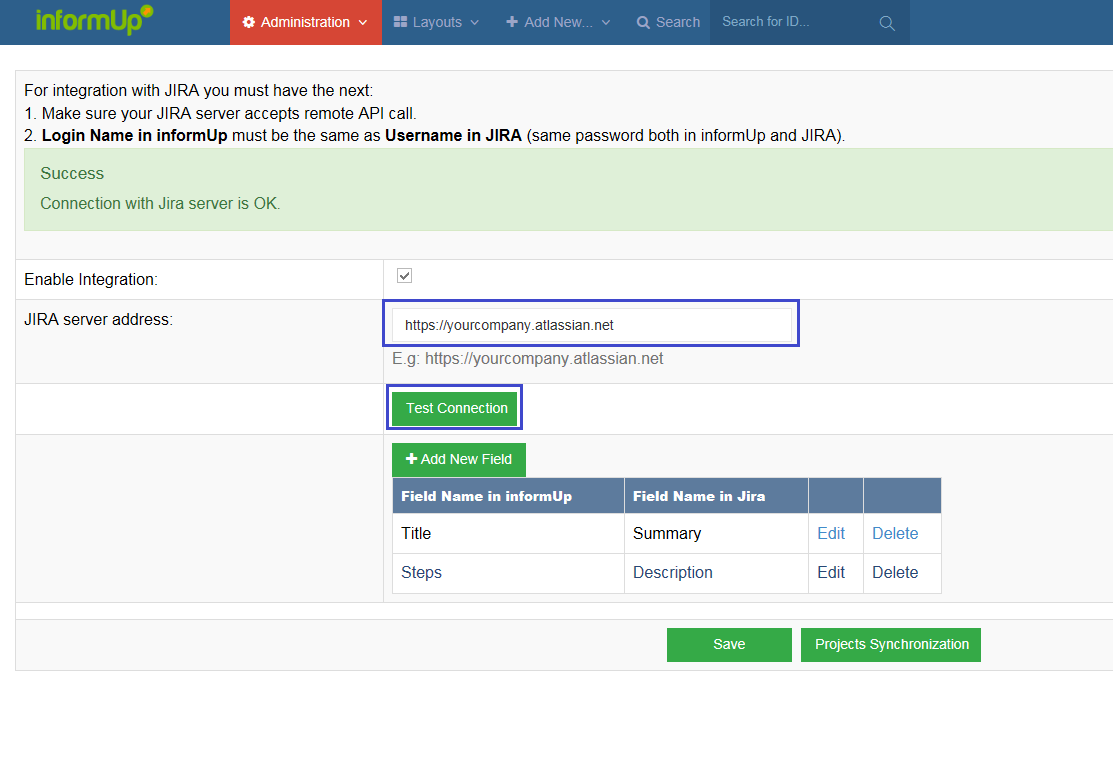Toggle the Enable Integration checkbox
The image size is (1113, 757).
point(405,276)
